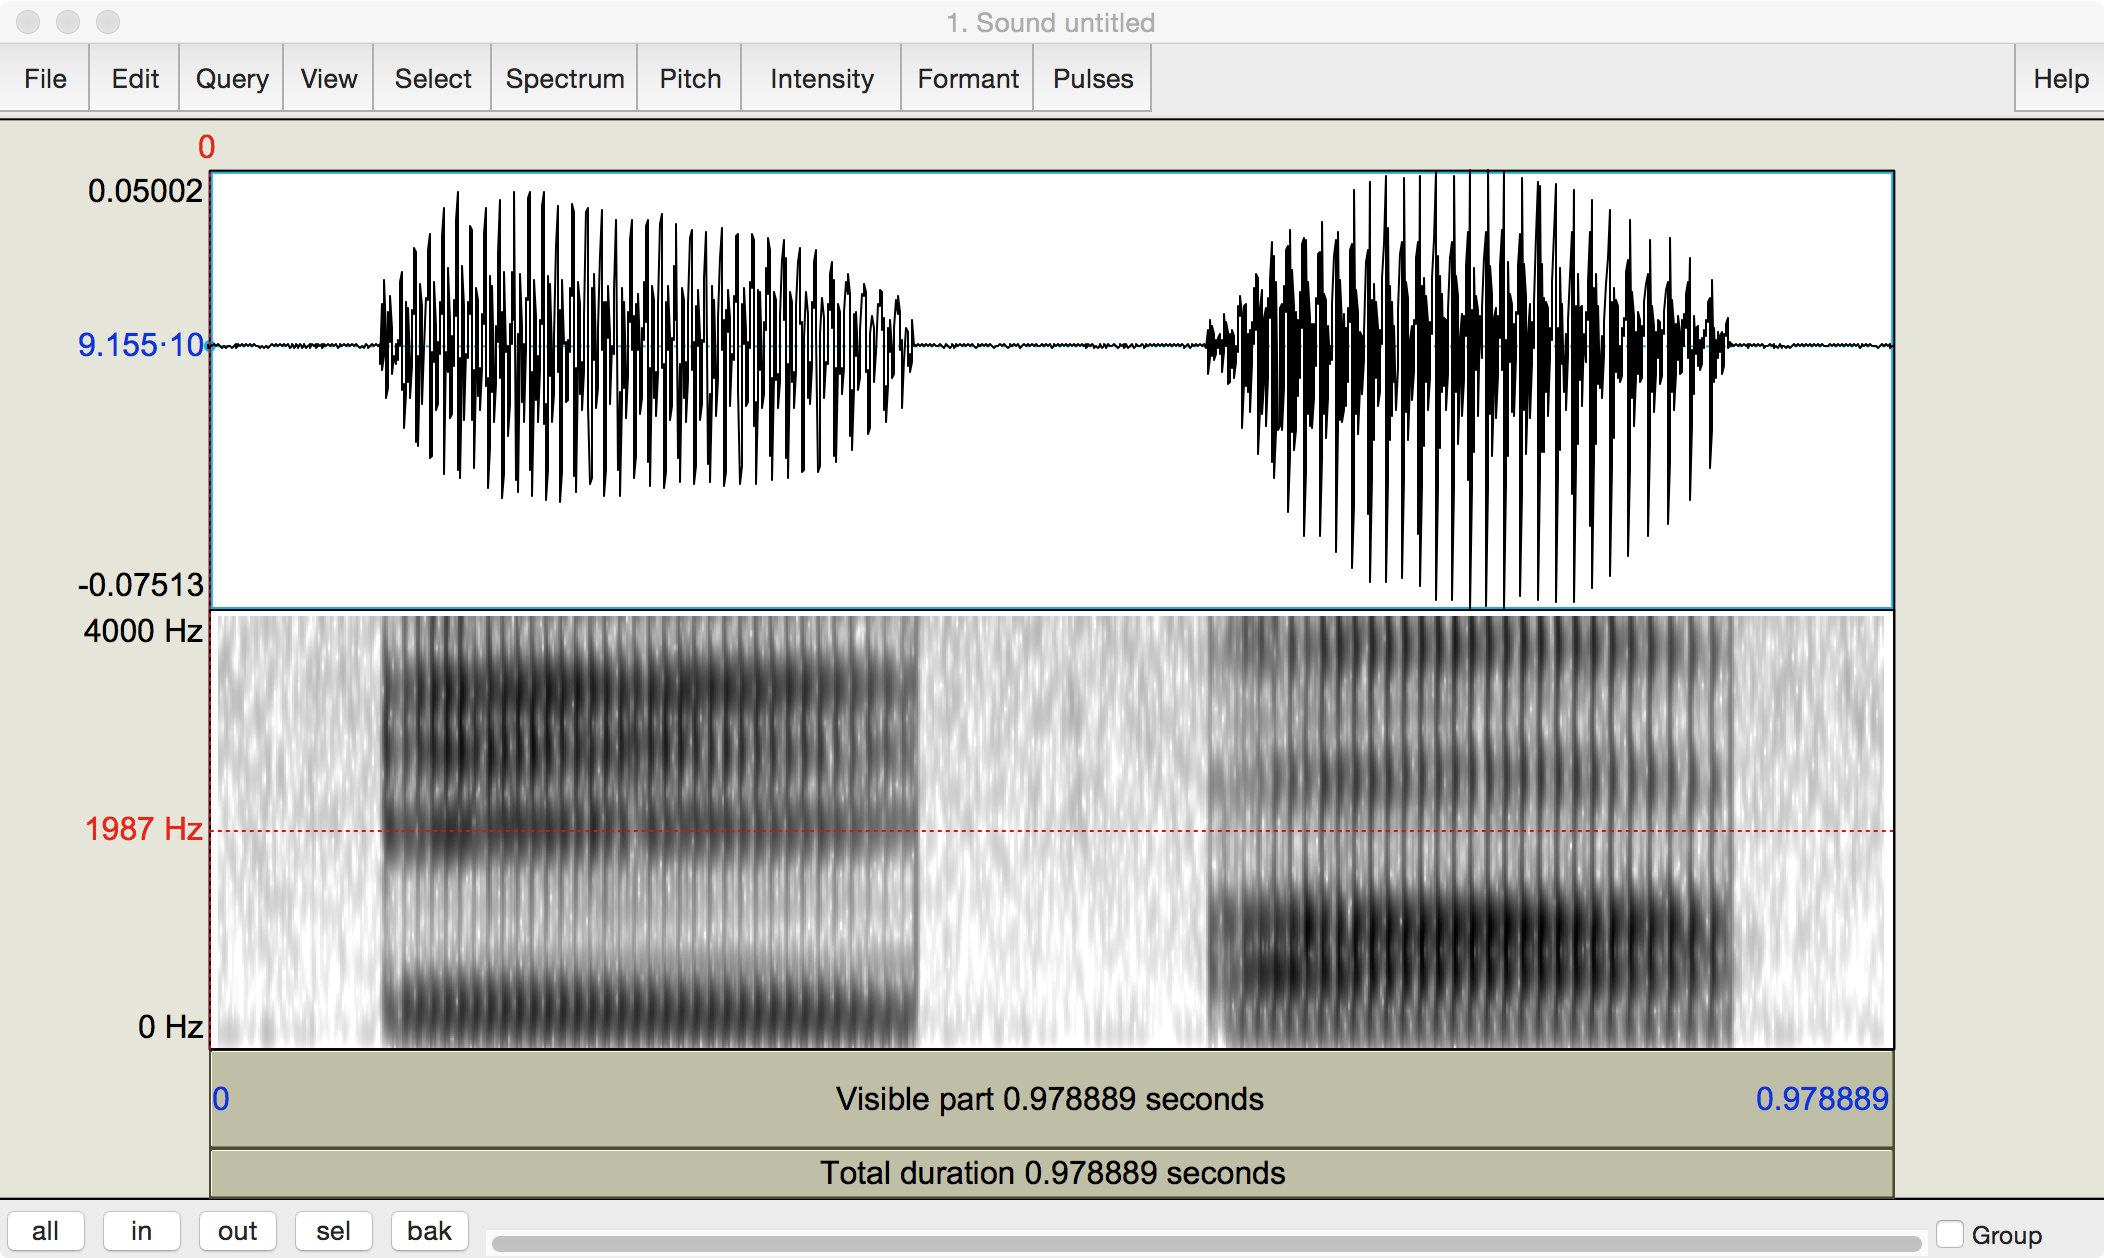Open the Spectrum menu
The height and width of the screenshot is (1258, 2104).
point(565,78)
